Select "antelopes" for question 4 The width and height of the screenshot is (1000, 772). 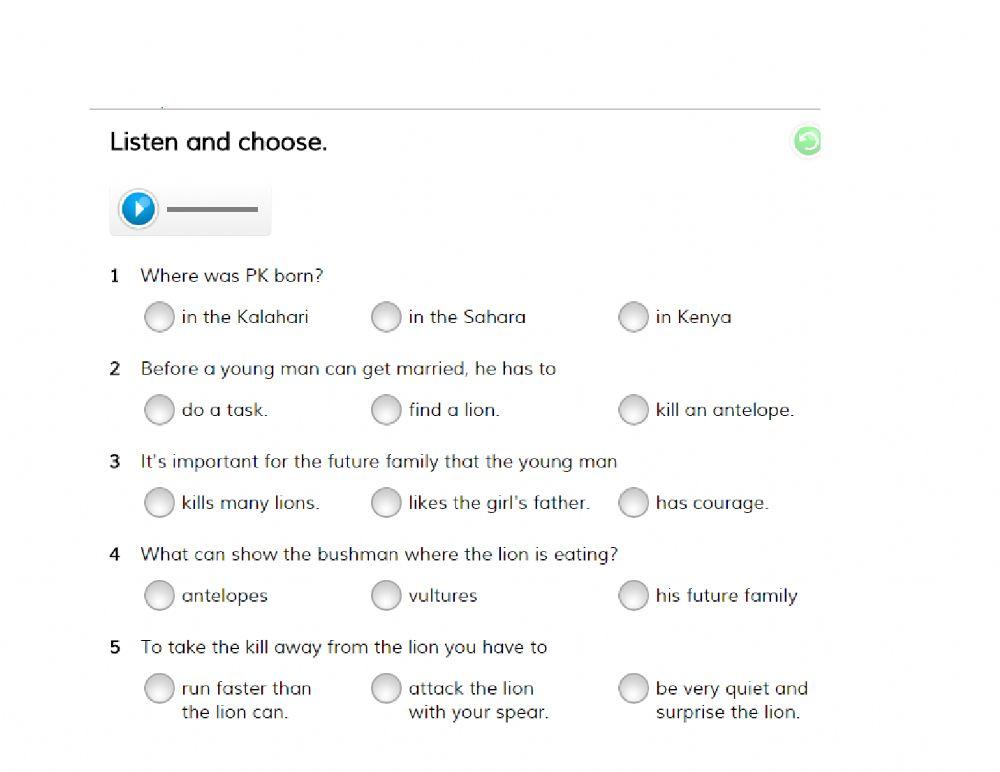coord(159,596)
